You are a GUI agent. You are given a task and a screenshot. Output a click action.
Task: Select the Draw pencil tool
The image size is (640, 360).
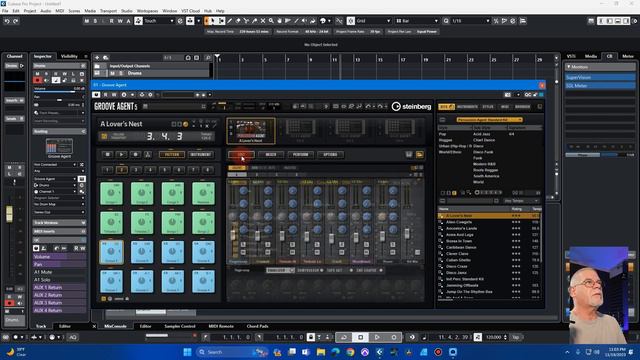coord(230,21)
